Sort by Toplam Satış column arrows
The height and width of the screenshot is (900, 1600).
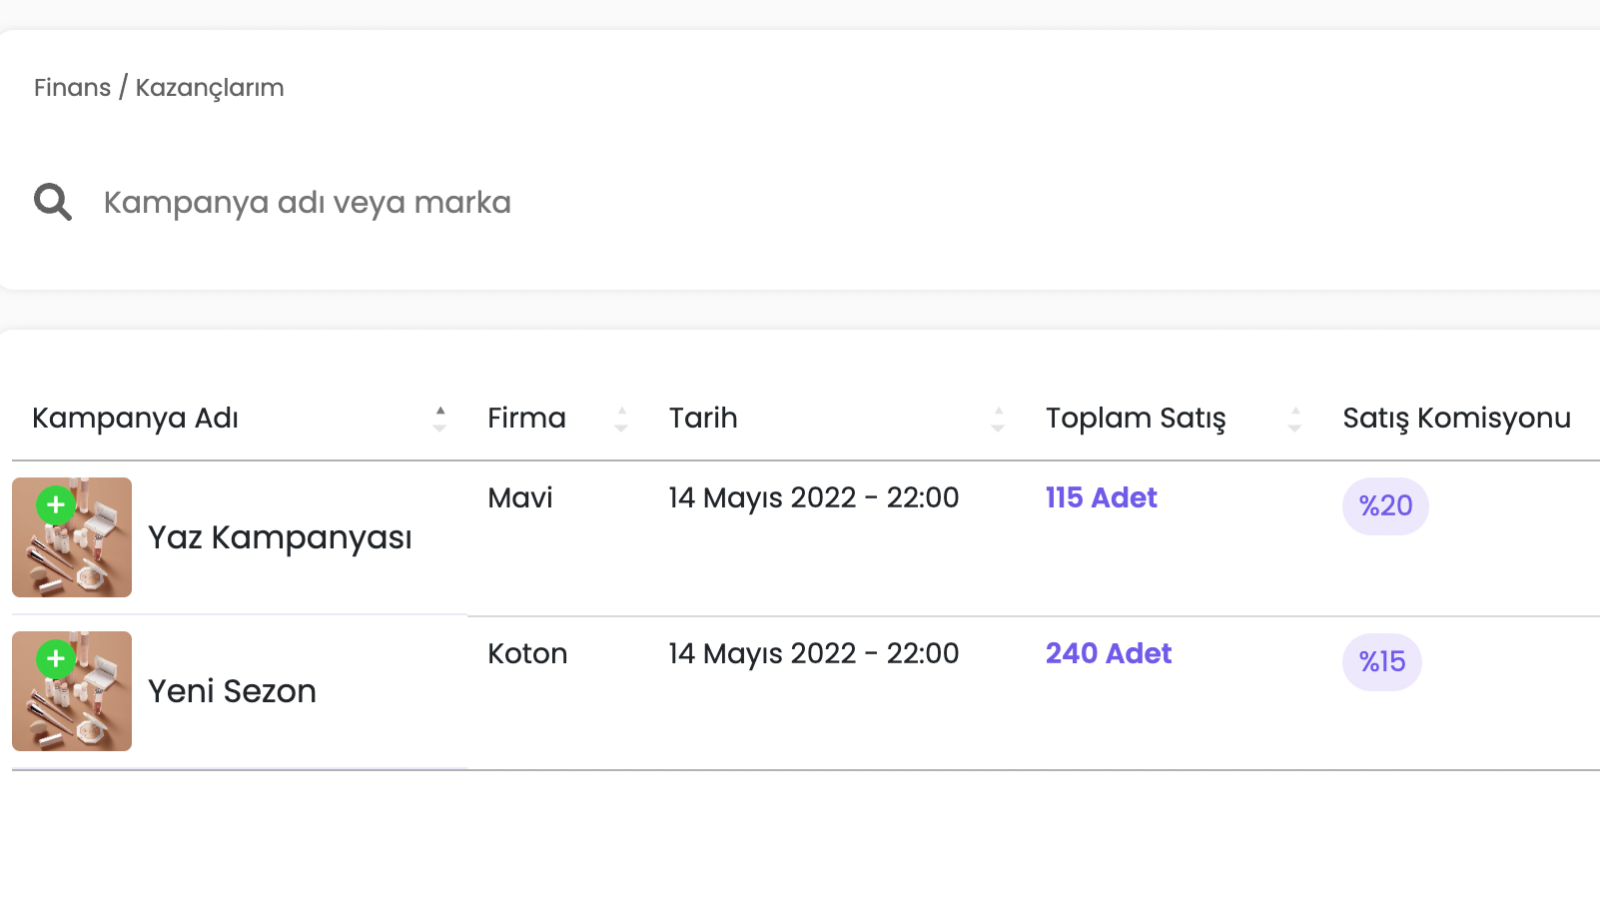coord(1295,419)
